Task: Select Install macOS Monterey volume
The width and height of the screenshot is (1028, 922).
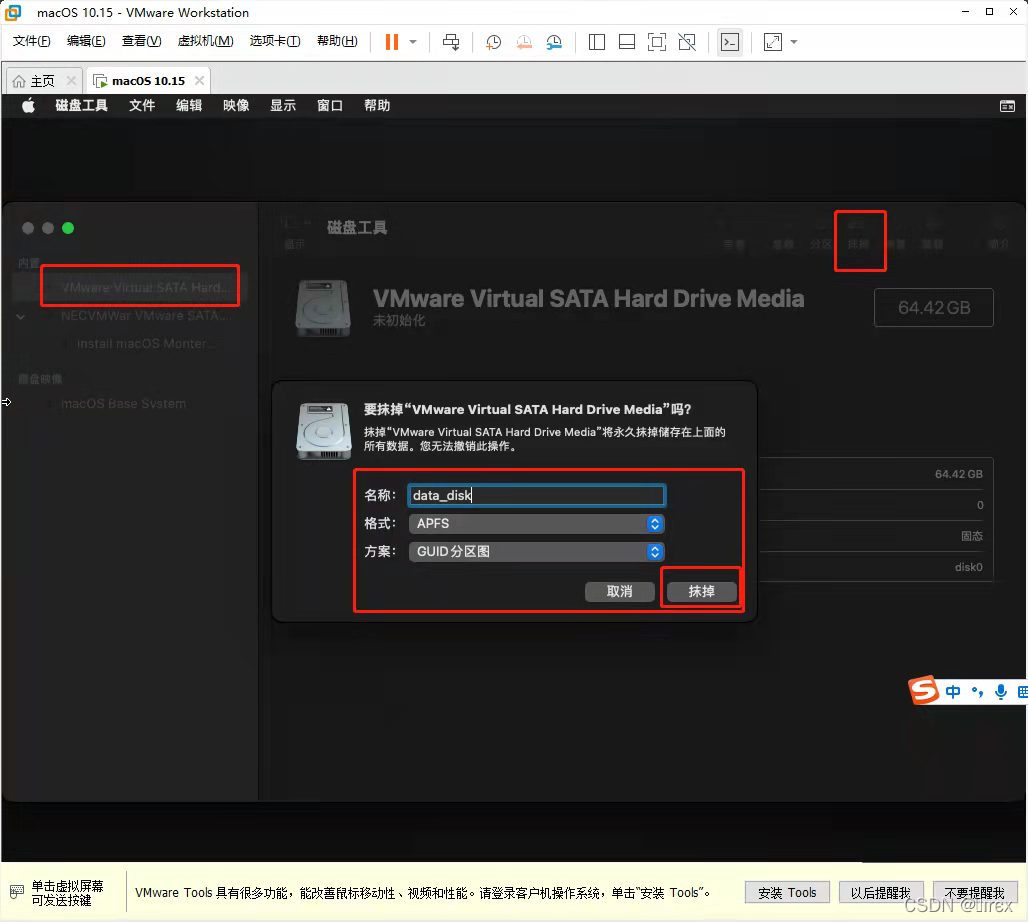Action: (146, 344)
